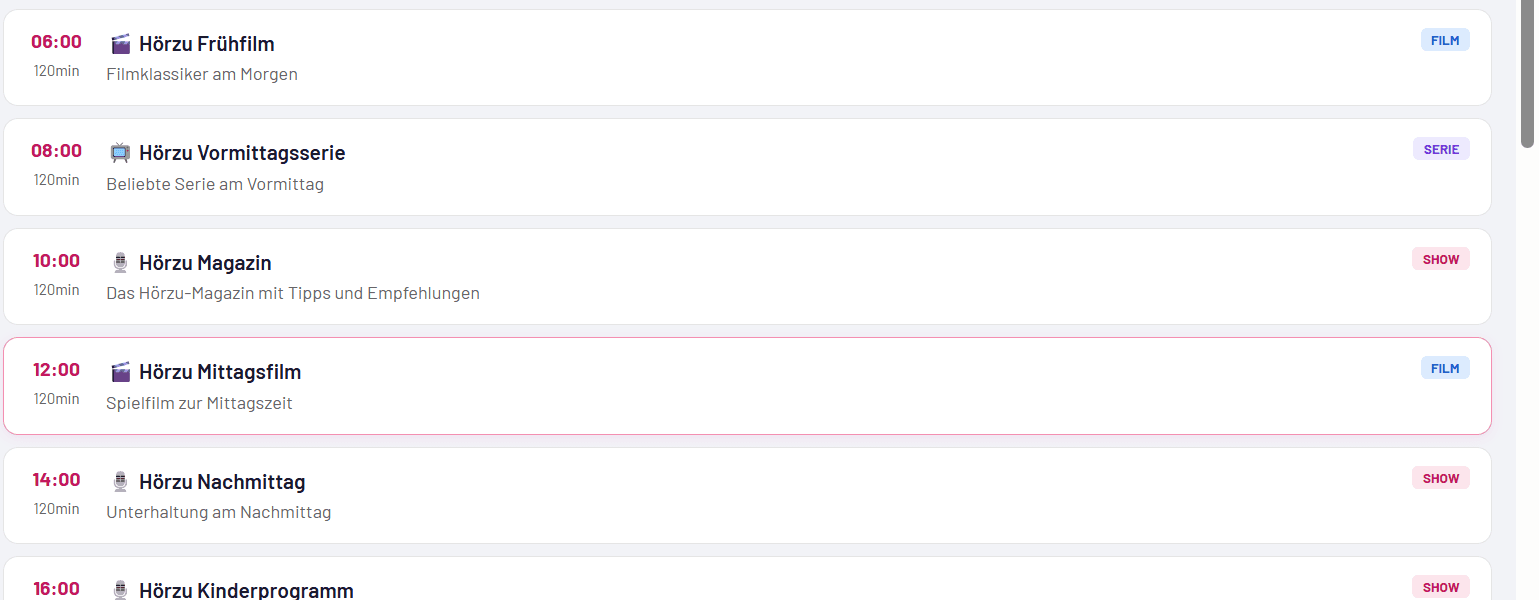The height and width of the screenshot is (600, 1539).
Task: Click the FILM badge on Hörzu Frühfilm
Action: (x=1445, y=39)
